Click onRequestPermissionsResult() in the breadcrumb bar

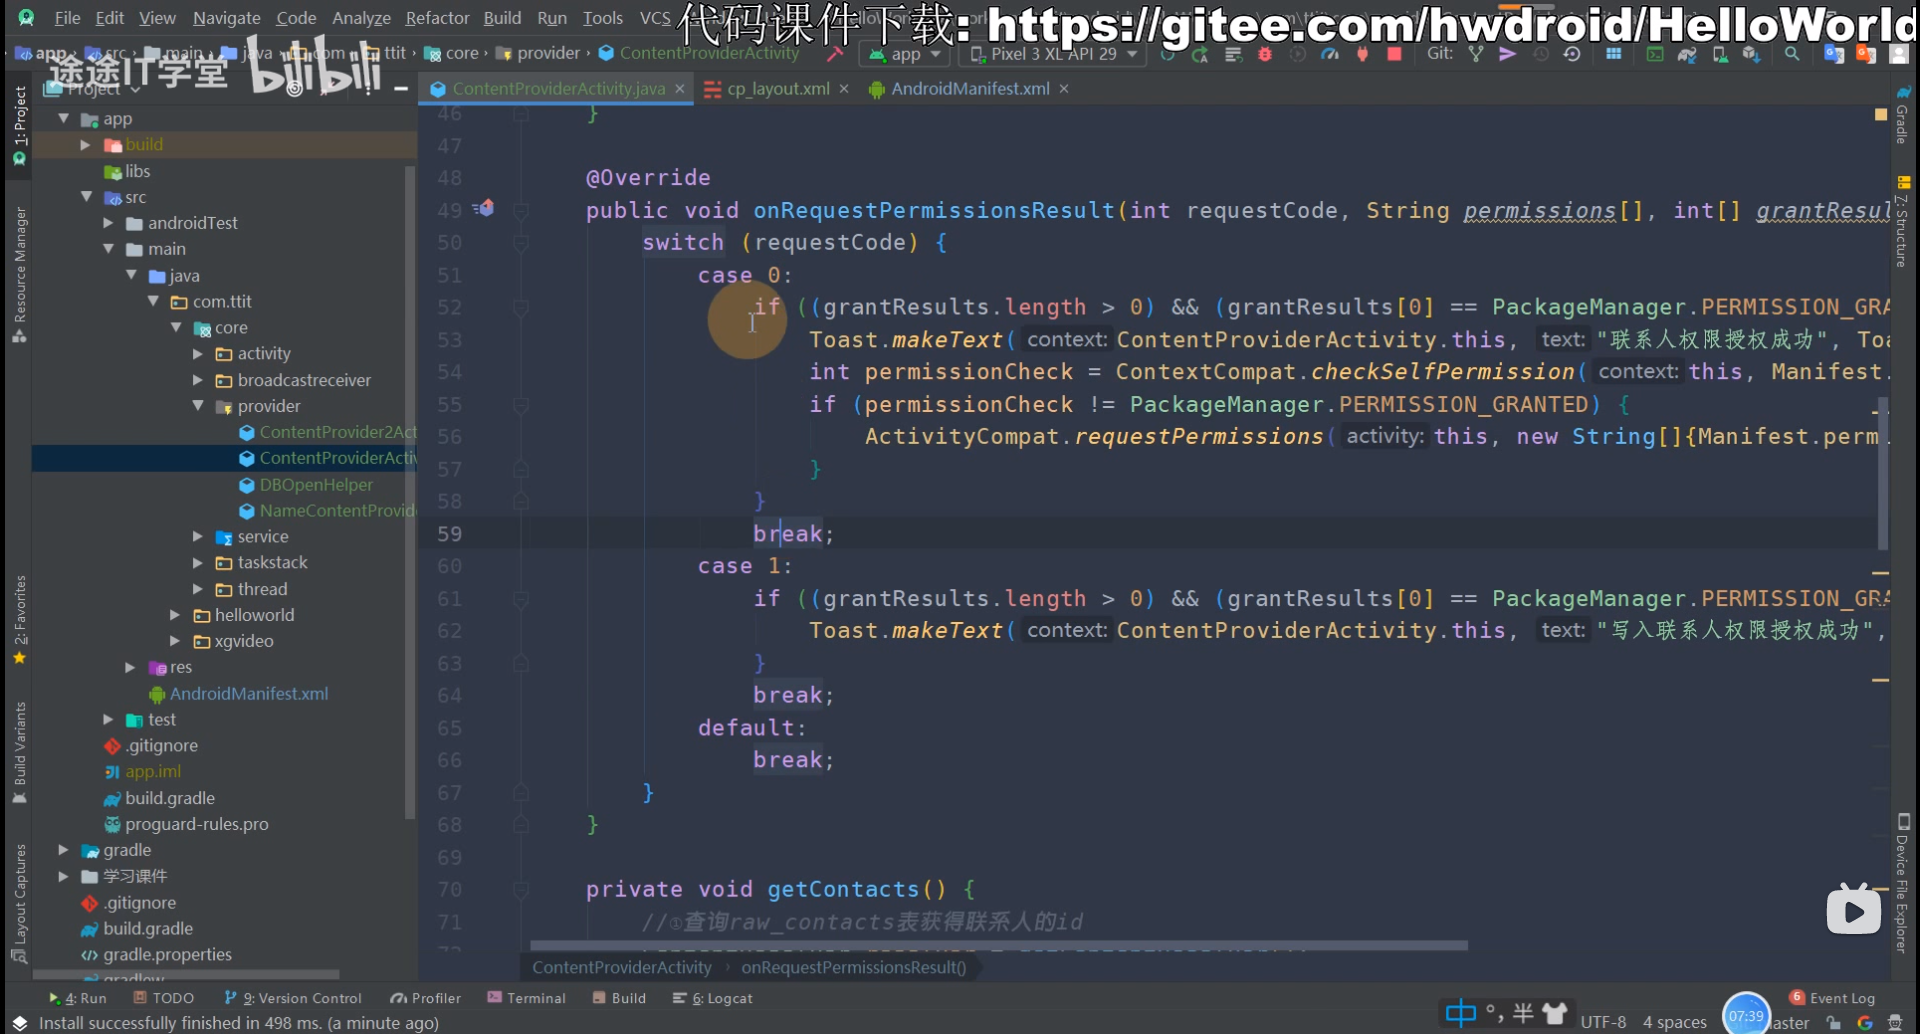[853, 967]
